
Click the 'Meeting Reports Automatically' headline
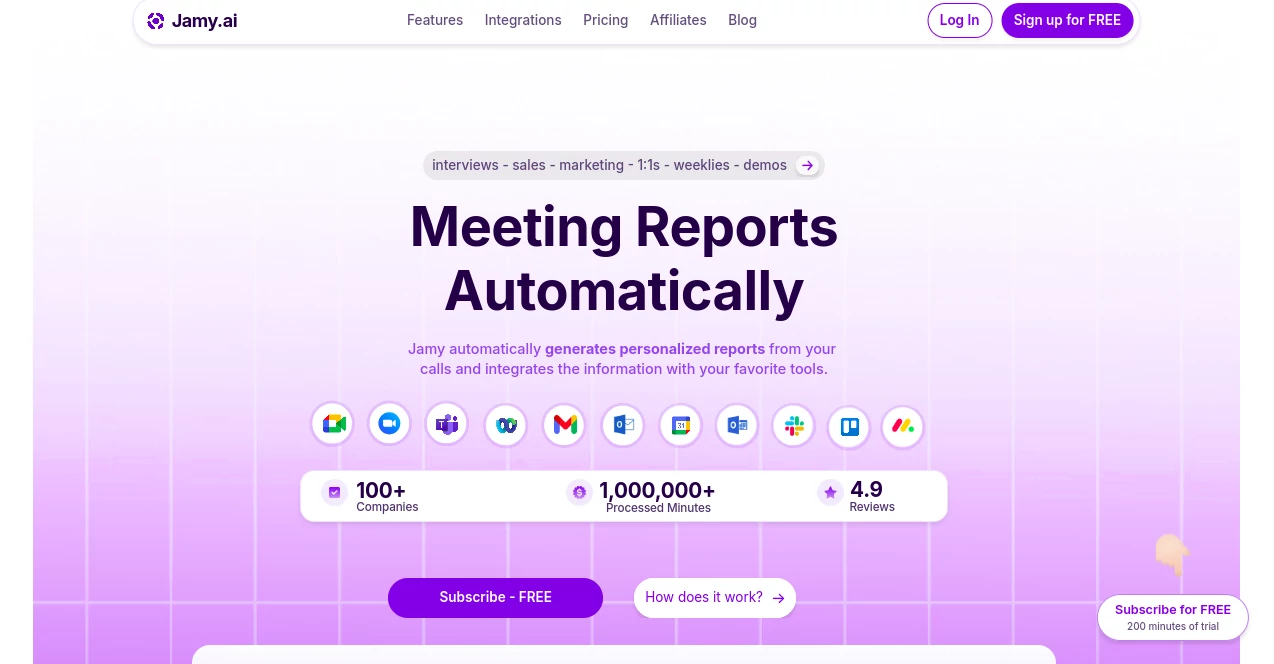click(624, 258)
